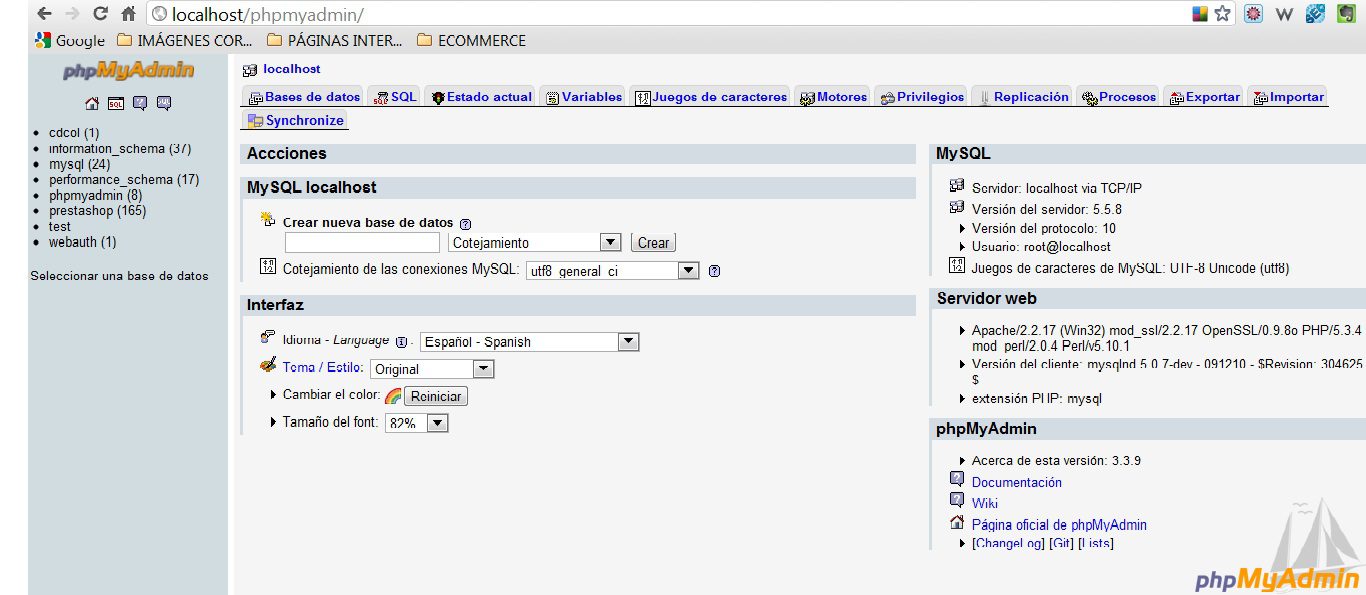Go back with the browser back arrow
The width and height of the screenshot is (1366, 595).
(44, 14)
